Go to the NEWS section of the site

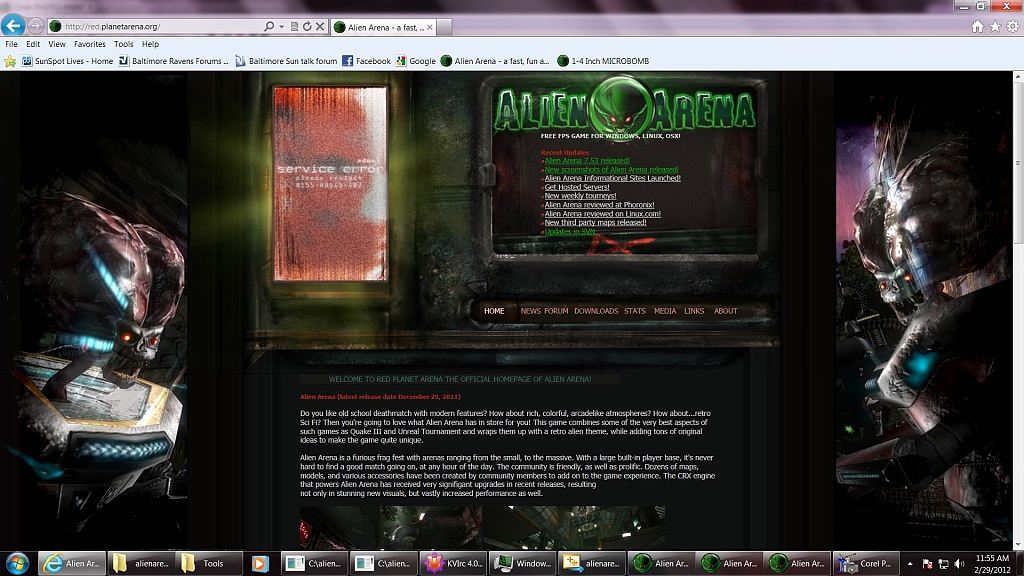point(530,312)
